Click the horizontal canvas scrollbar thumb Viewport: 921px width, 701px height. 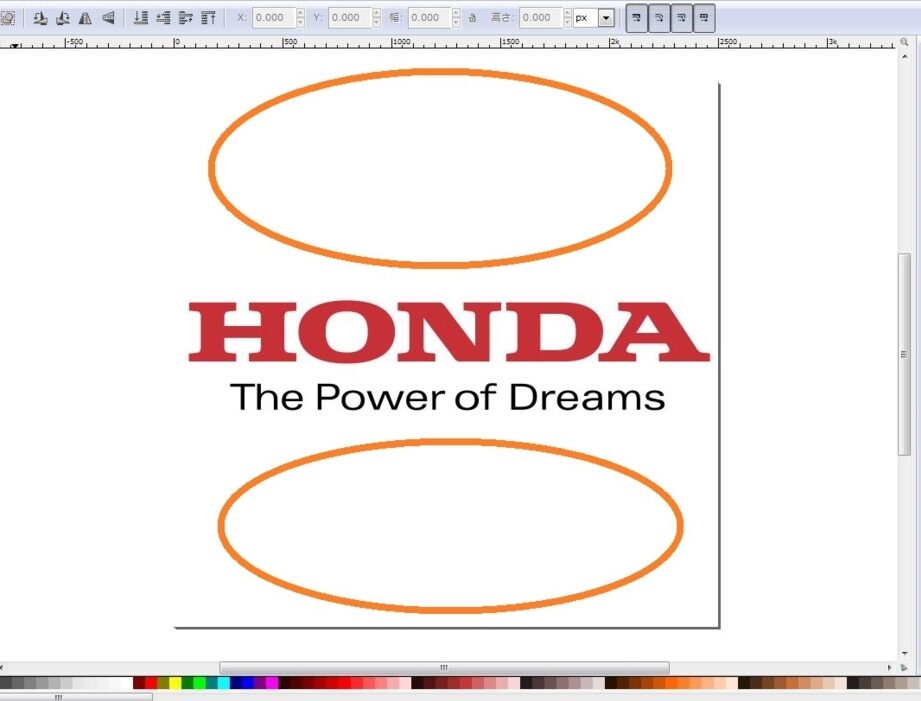pos(444,668)
